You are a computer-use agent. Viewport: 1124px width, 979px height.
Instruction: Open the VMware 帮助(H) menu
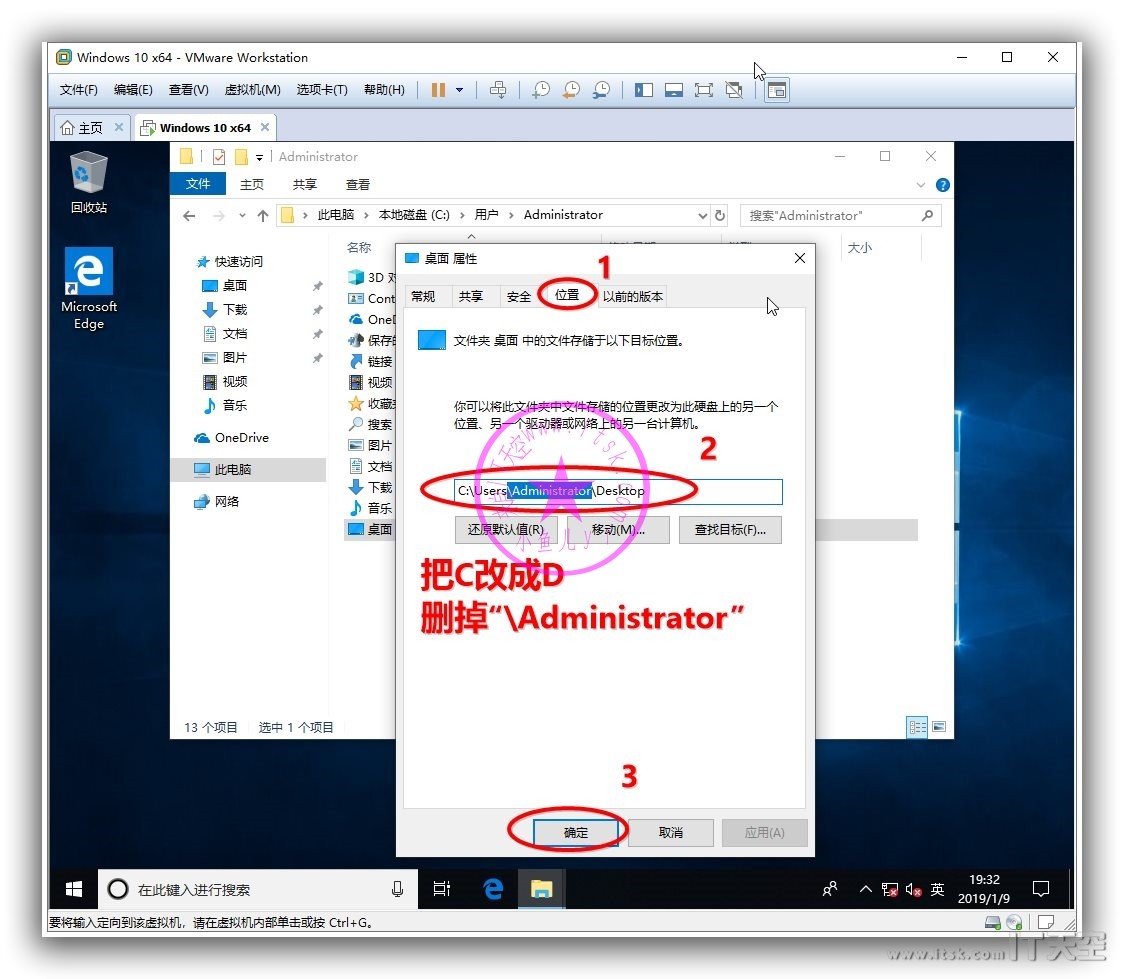click(x=384, y=90)
